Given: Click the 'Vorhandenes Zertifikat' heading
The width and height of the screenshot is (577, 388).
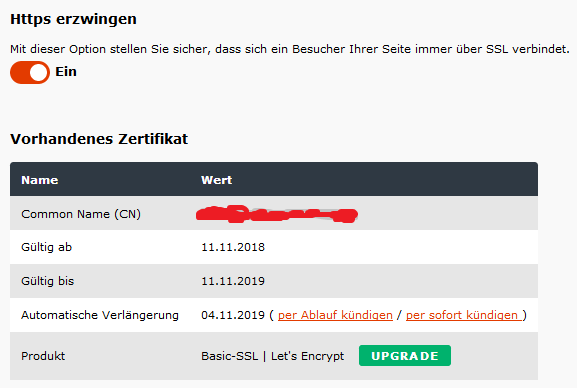Looking at the screenshot, I should click(x=99, y=139).
